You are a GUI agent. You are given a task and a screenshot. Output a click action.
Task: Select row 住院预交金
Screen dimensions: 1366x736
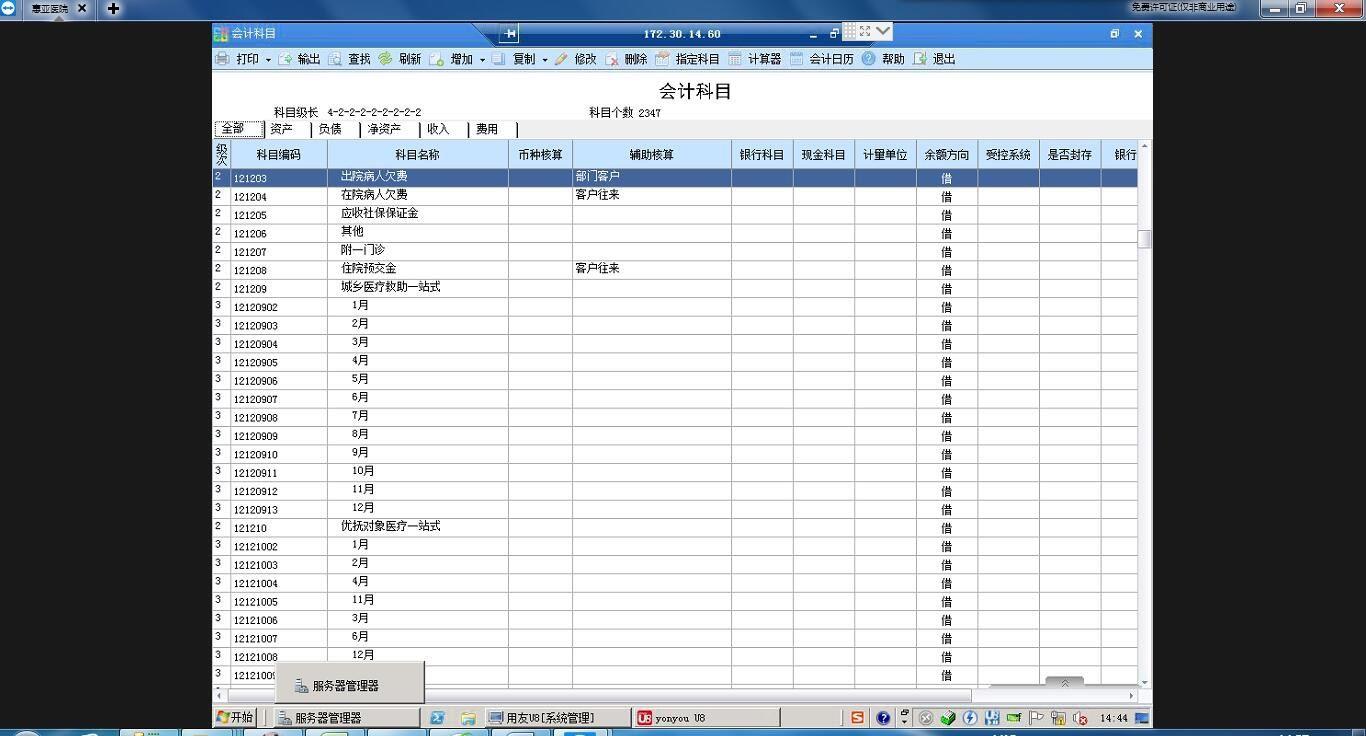tap(675, 270)
